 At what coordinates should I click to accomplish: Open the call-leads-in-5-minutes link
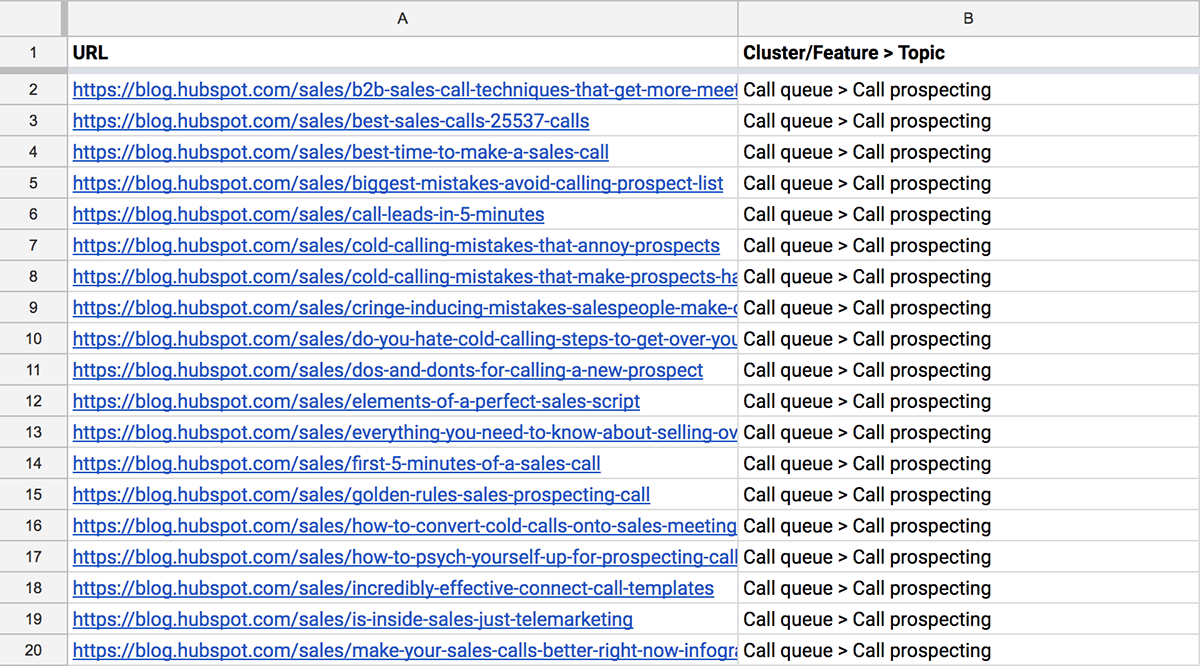click(x=309, y=214)
